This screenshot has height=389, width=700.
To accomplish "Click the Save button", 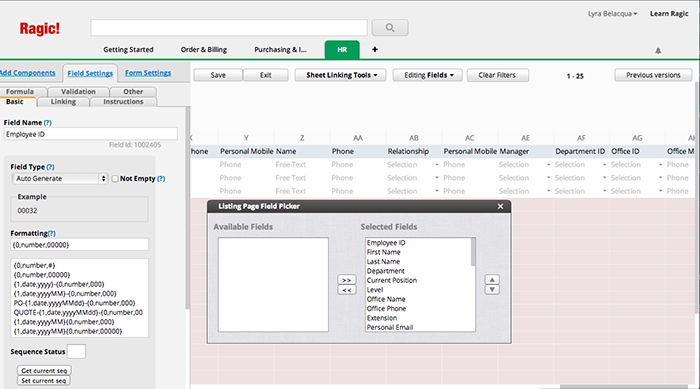I will coord(218,75).
